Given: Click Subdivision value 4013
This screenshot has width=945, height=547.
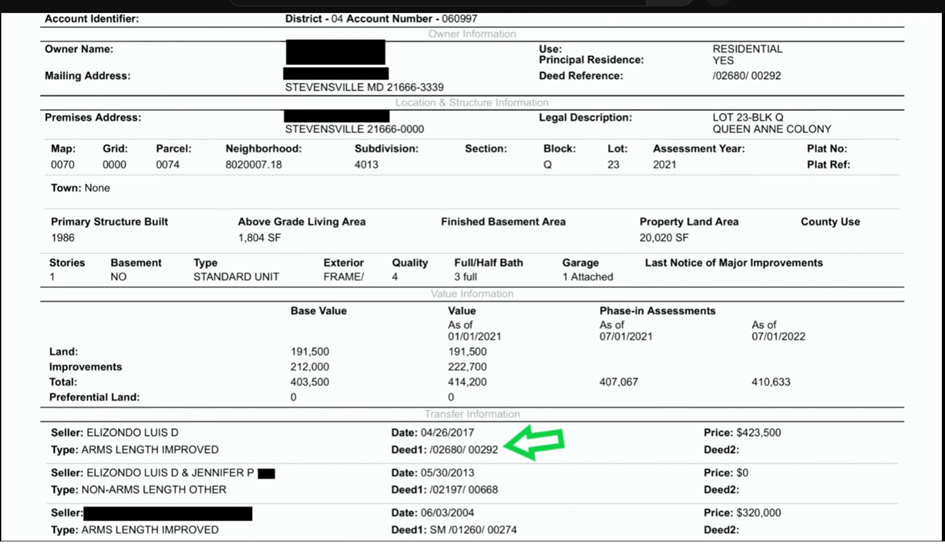Looking at the screenshot, I should click(x=366, y=164).
